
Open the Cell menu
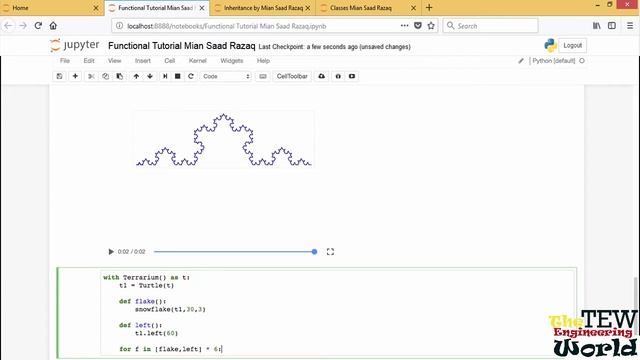(170, 61)
